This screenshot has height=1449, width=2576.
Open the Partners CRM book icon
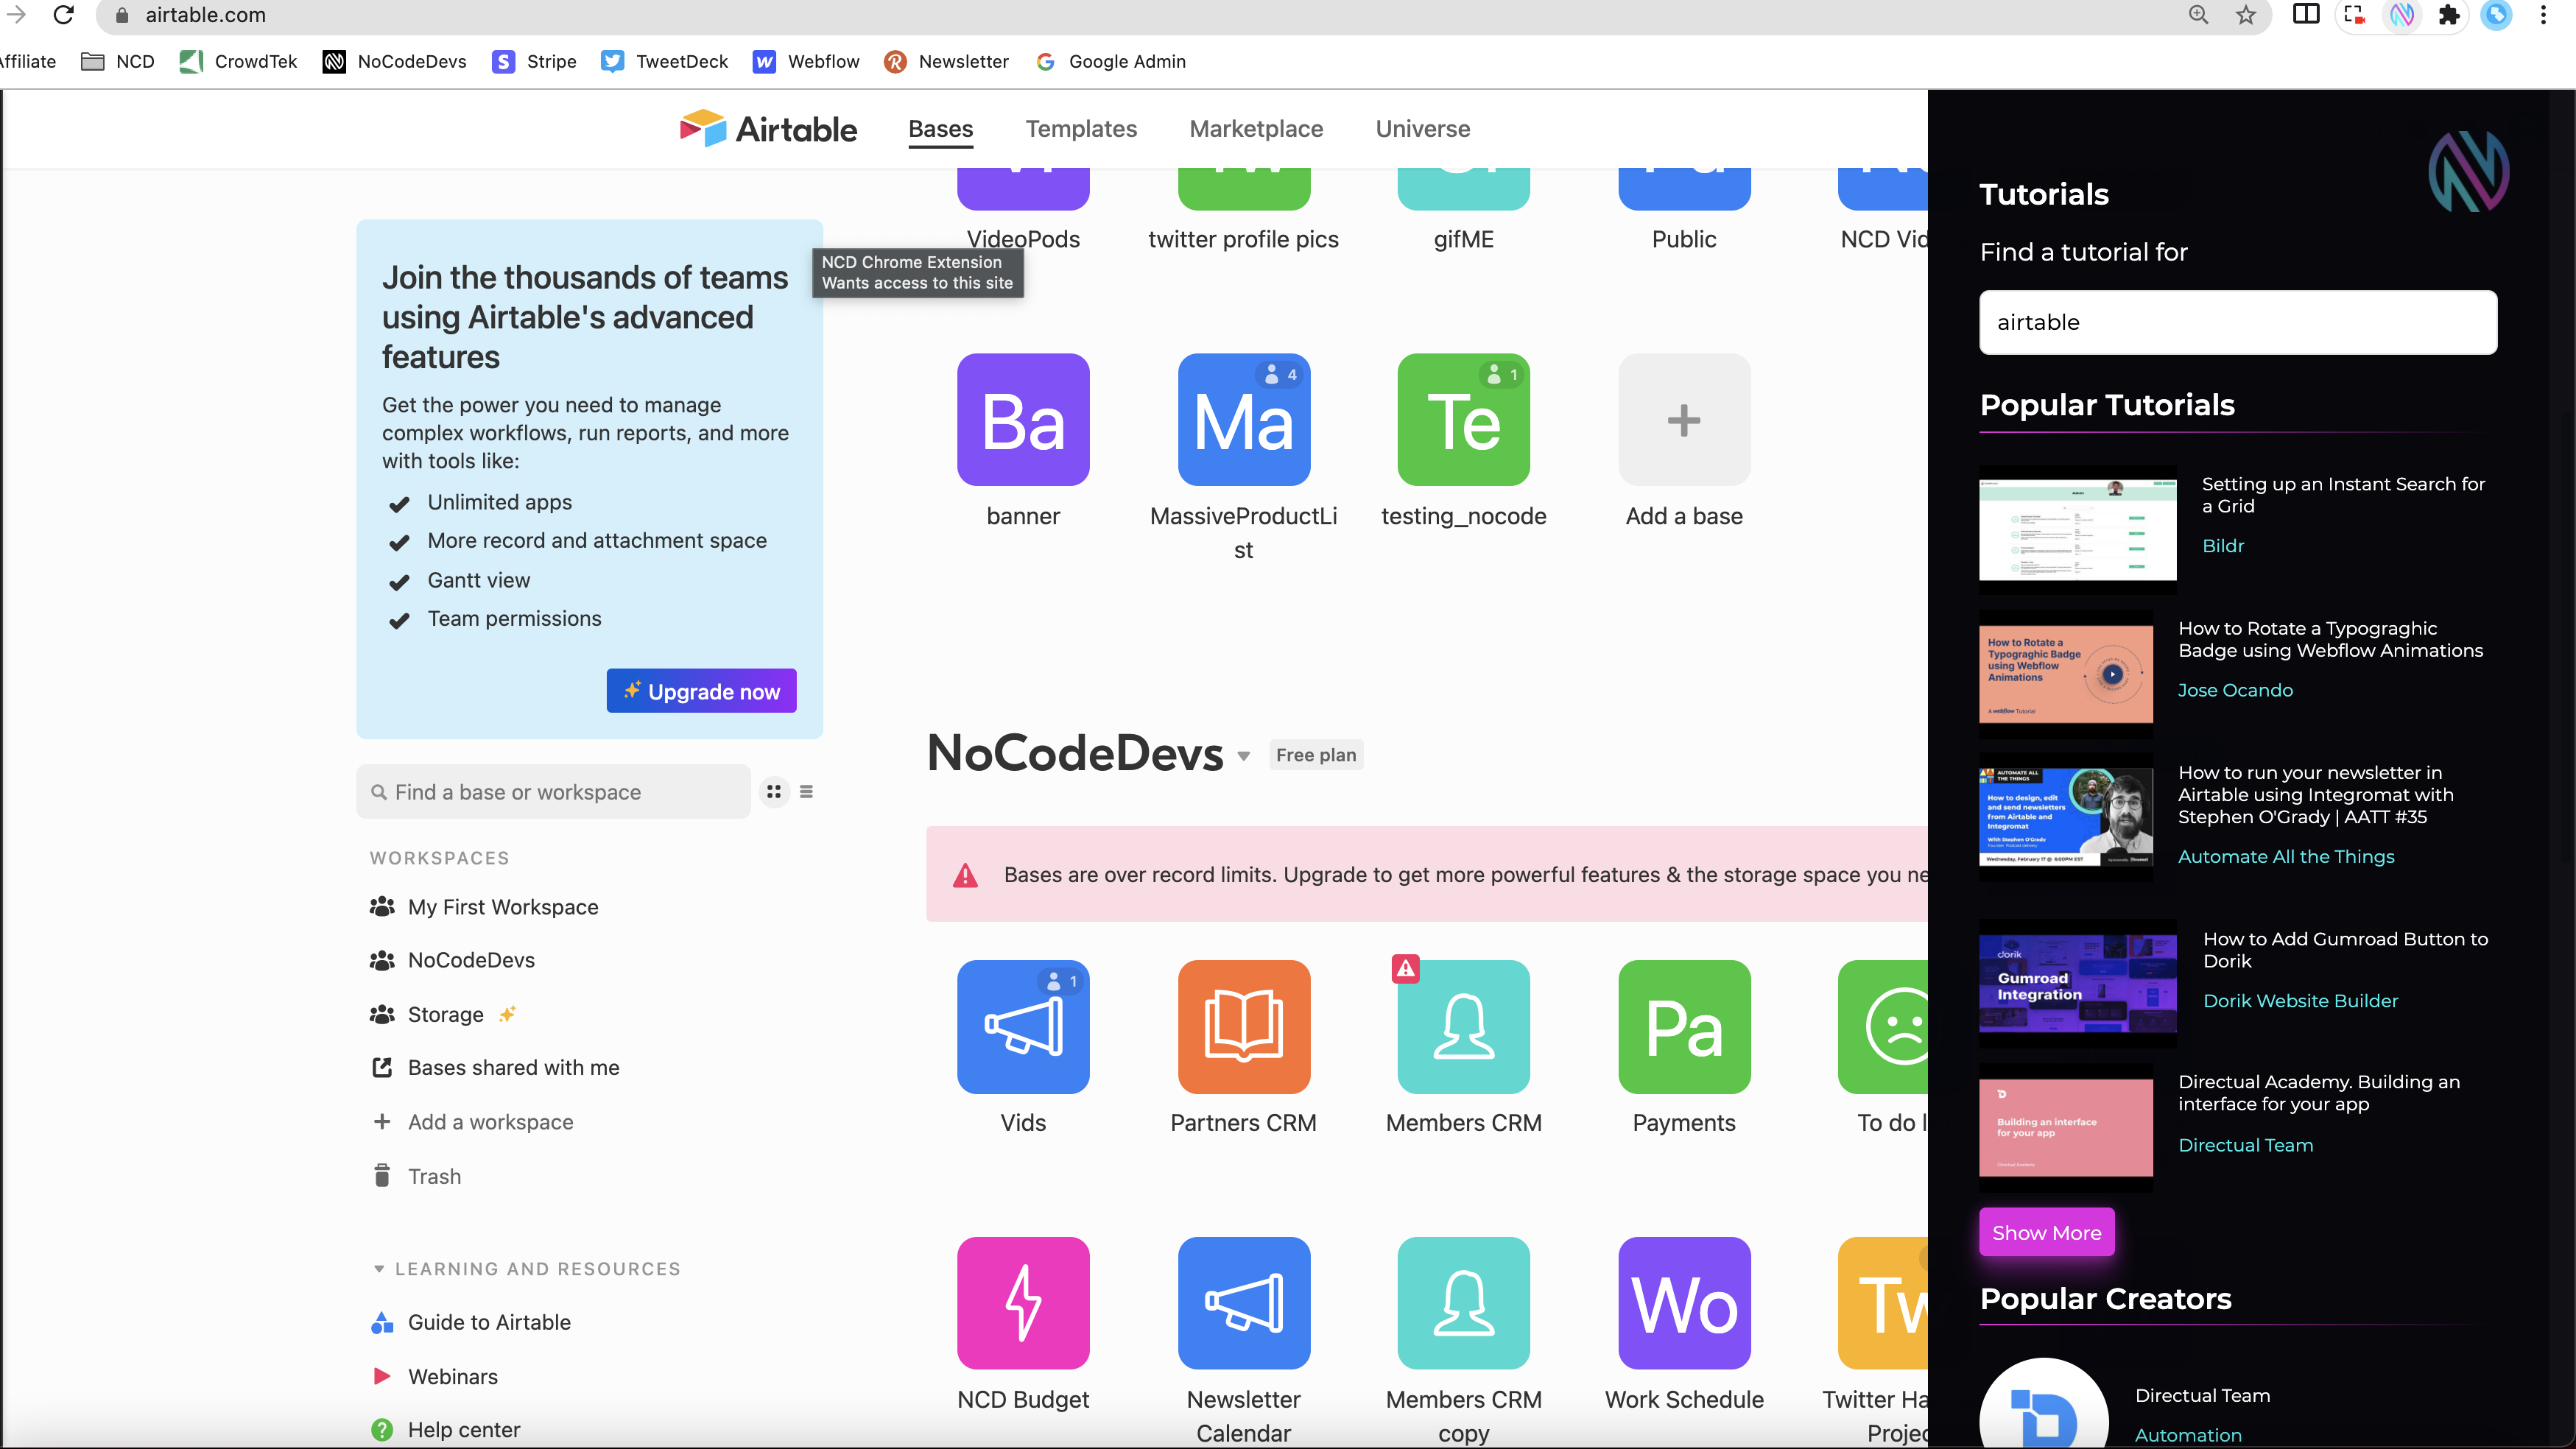point(1243,1026)
